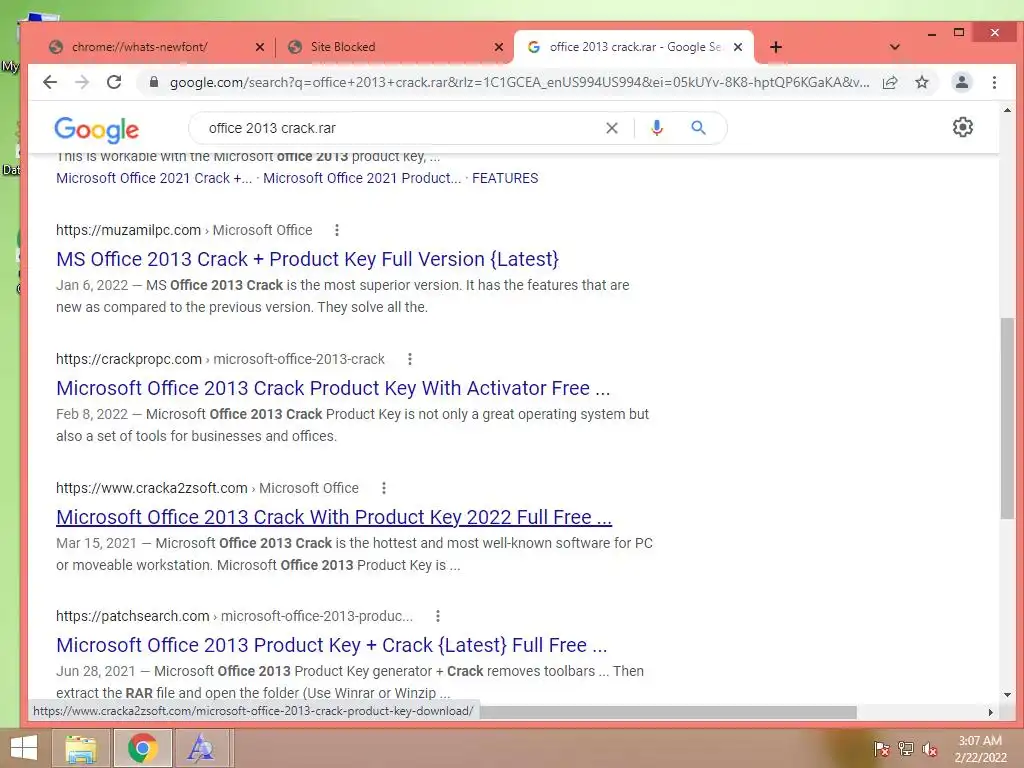Focus the address bar URL

[x=519, y=82]
